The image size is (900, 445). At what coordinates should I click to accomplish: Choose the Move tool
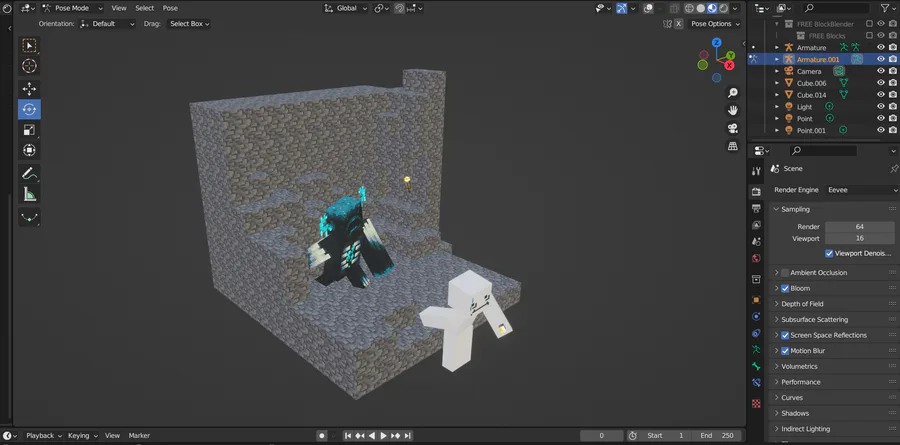point(29,88)
